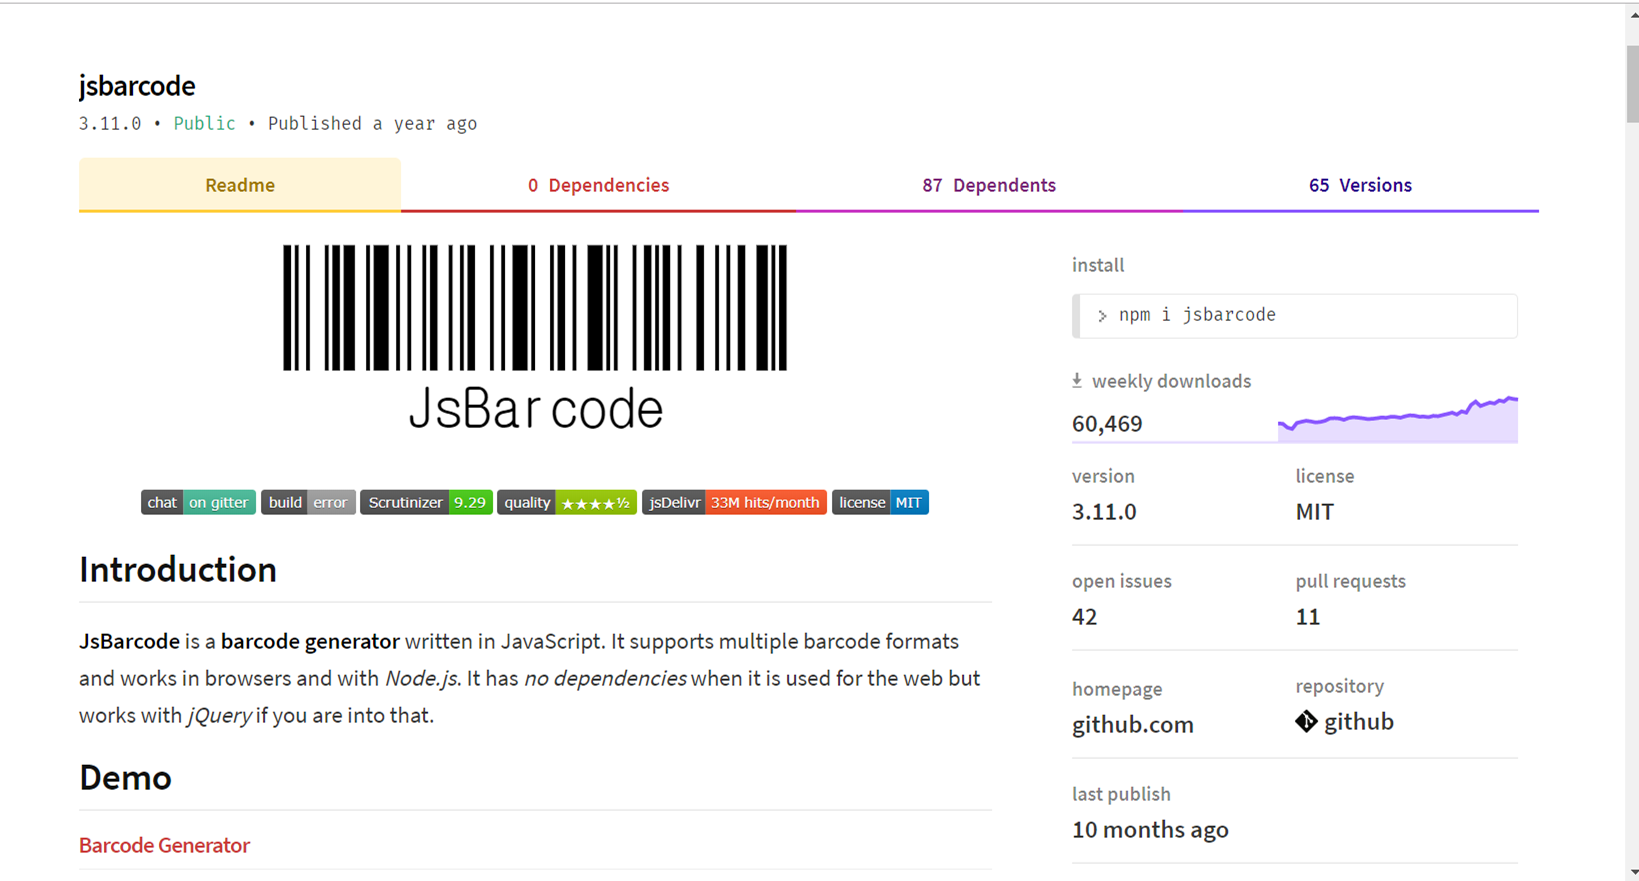1639x881 pixels.
Task: Open the Barcode Generator demo link
Action: 164,845
